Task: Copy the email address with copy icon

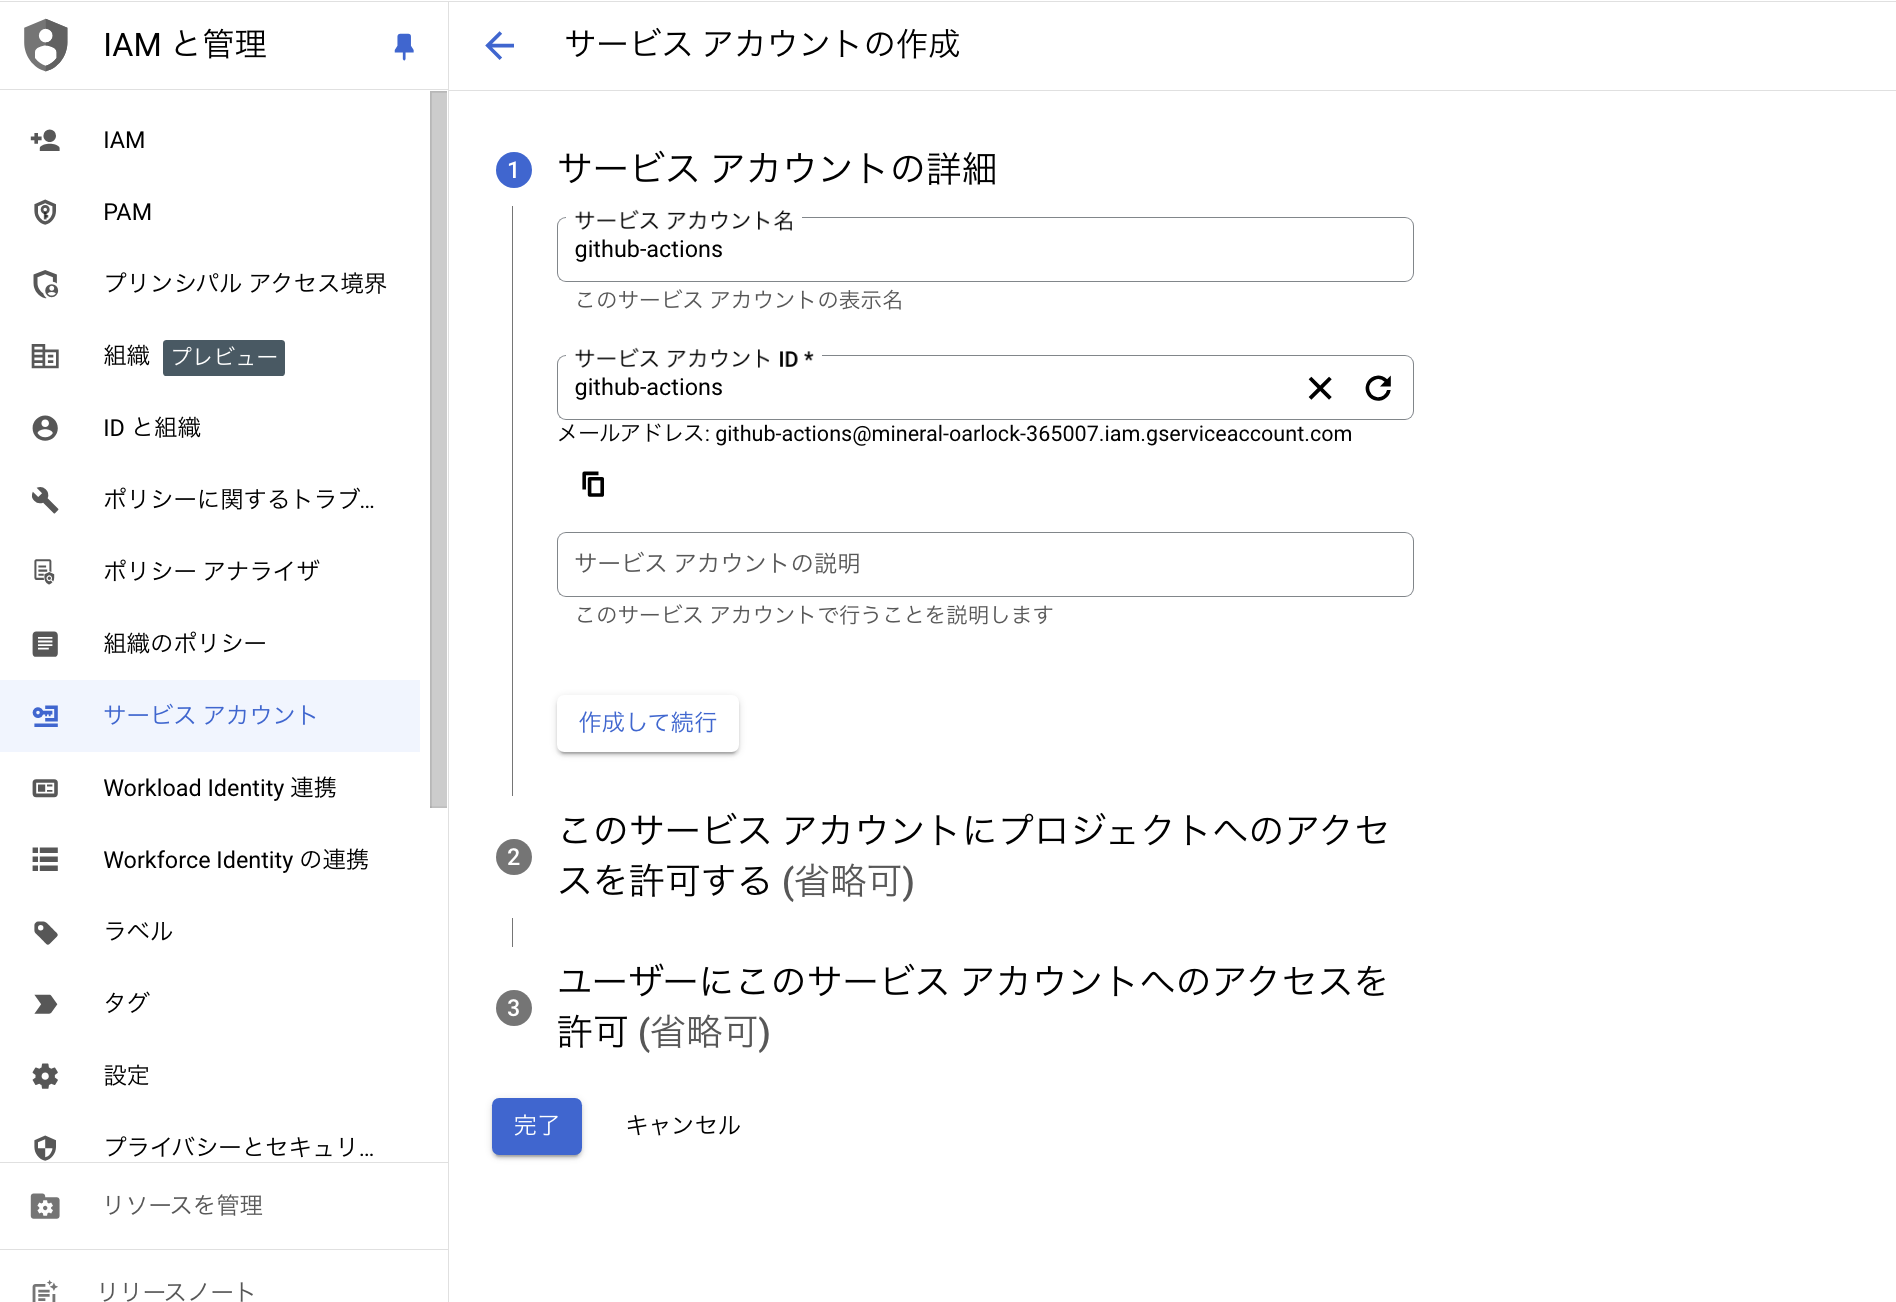Action: 593,485
